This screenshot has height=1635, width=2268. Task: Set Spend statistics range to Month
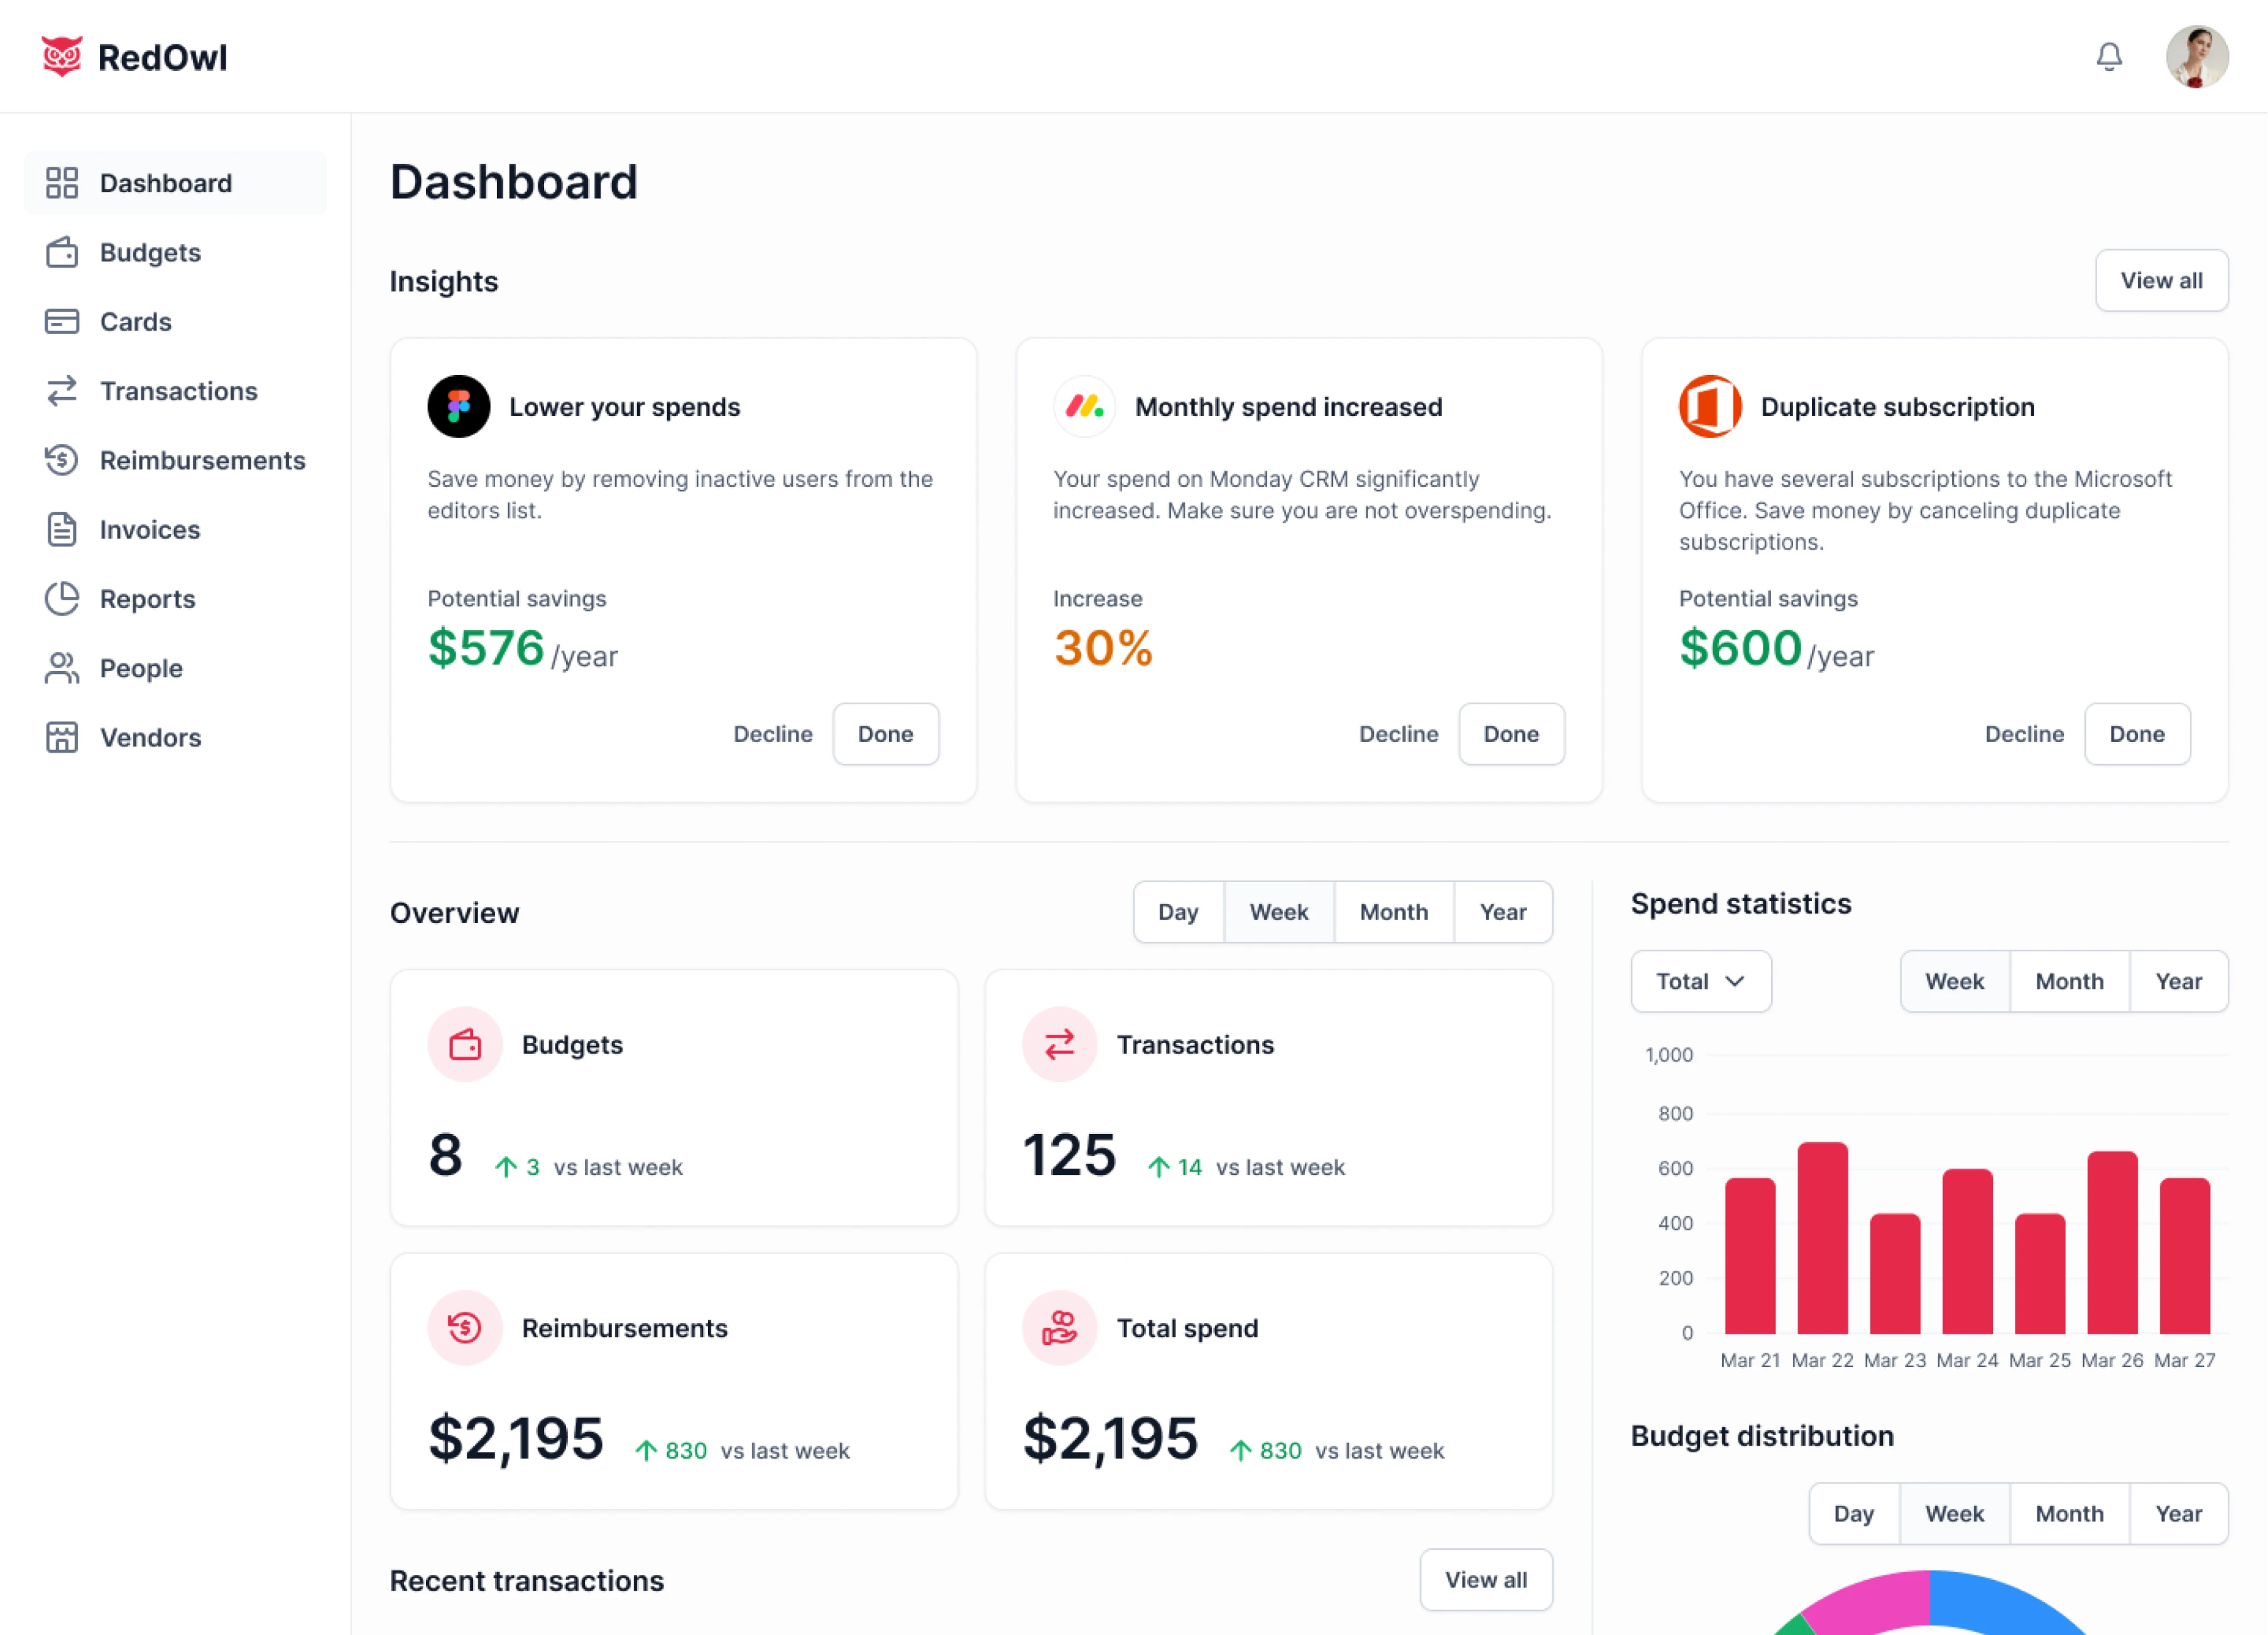point(2069,981)
